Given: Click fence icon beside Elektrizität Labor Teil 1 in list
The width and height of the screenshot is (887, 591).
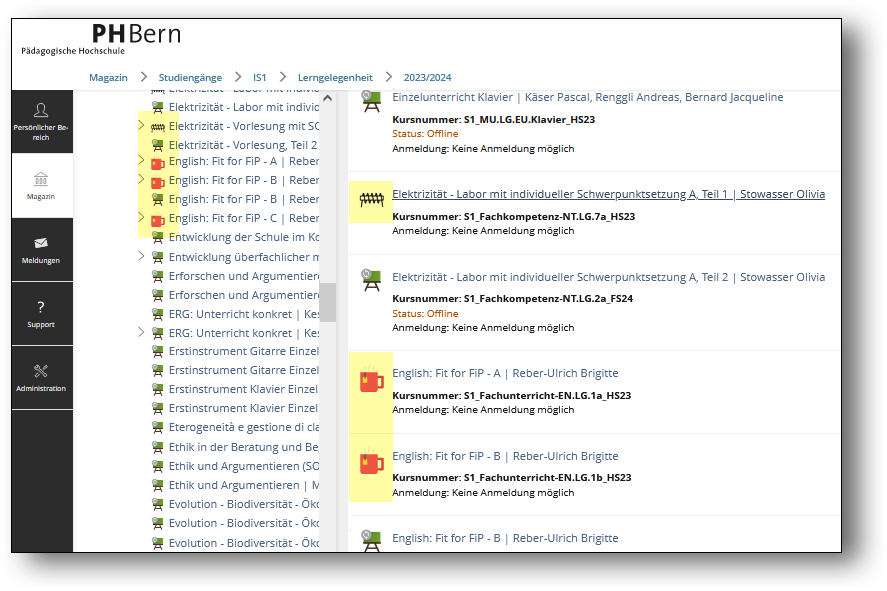Looking at the screenshot, I should [372, 200].
